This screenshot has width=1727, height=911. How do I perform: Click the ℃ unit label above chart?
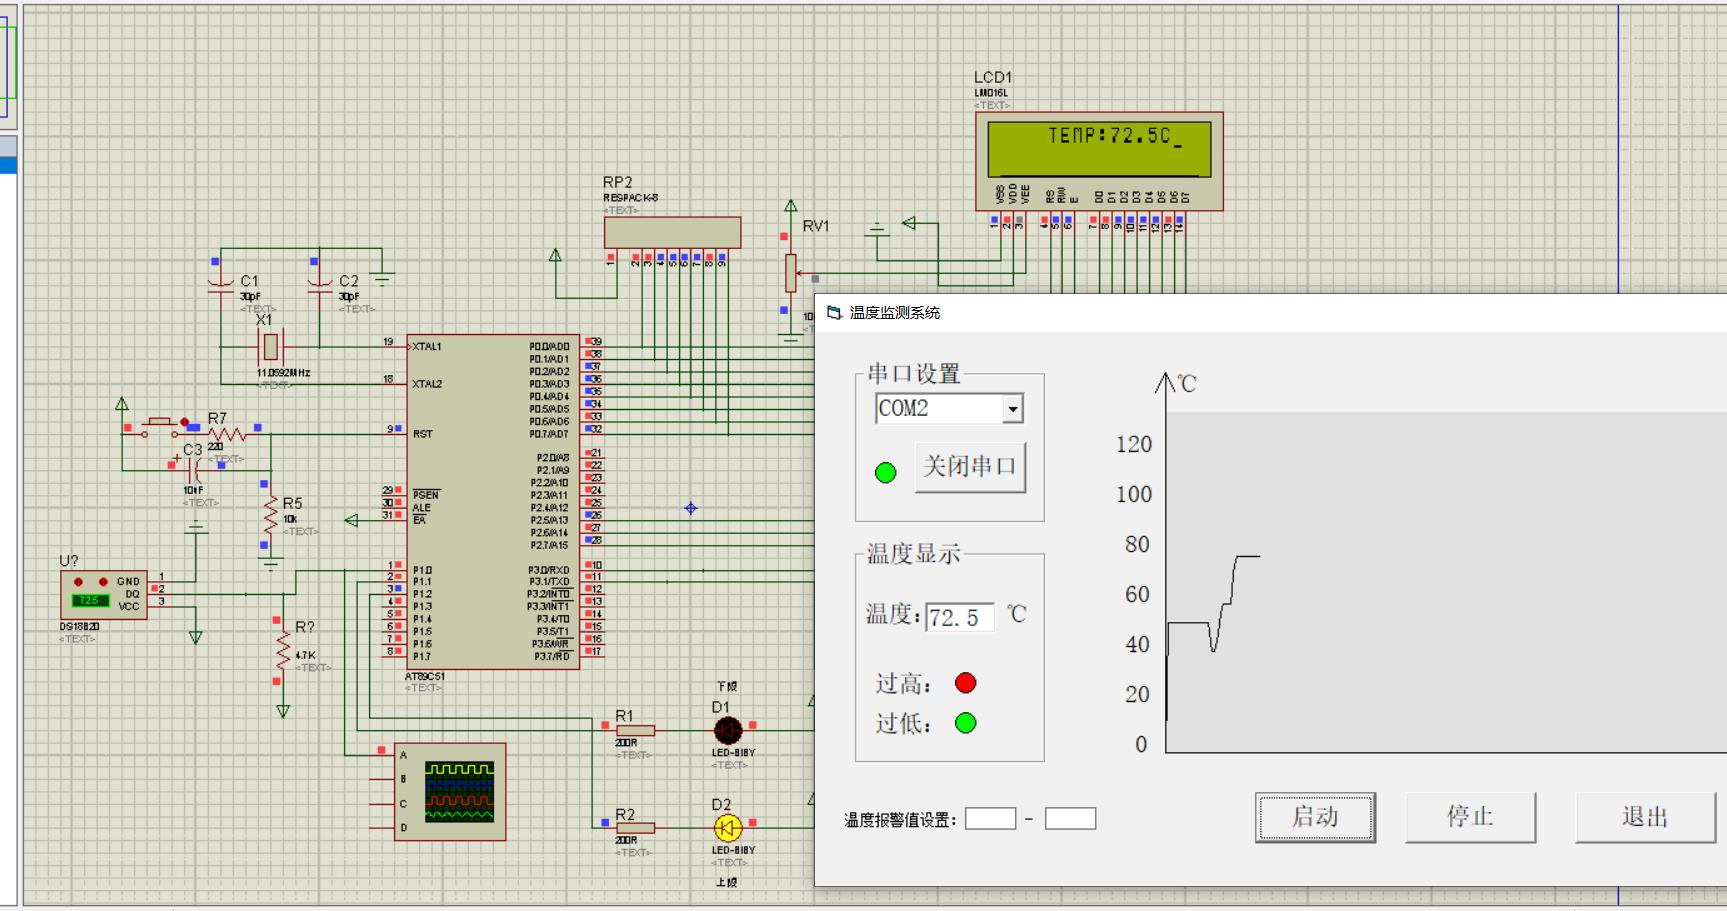pos(1187,384)
